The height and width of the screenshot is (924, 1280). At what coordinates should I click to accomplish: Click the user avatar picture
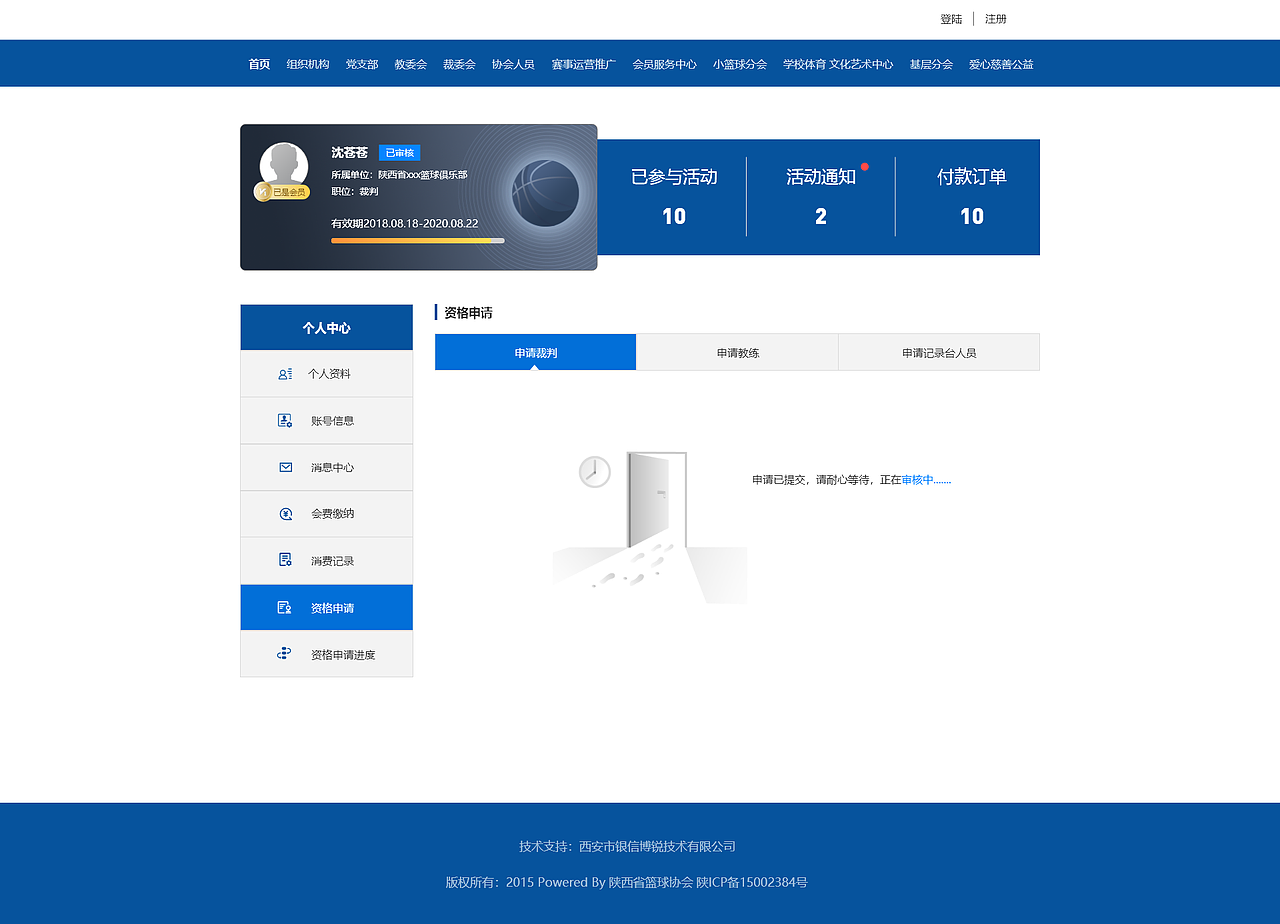[x=284, y=164]
